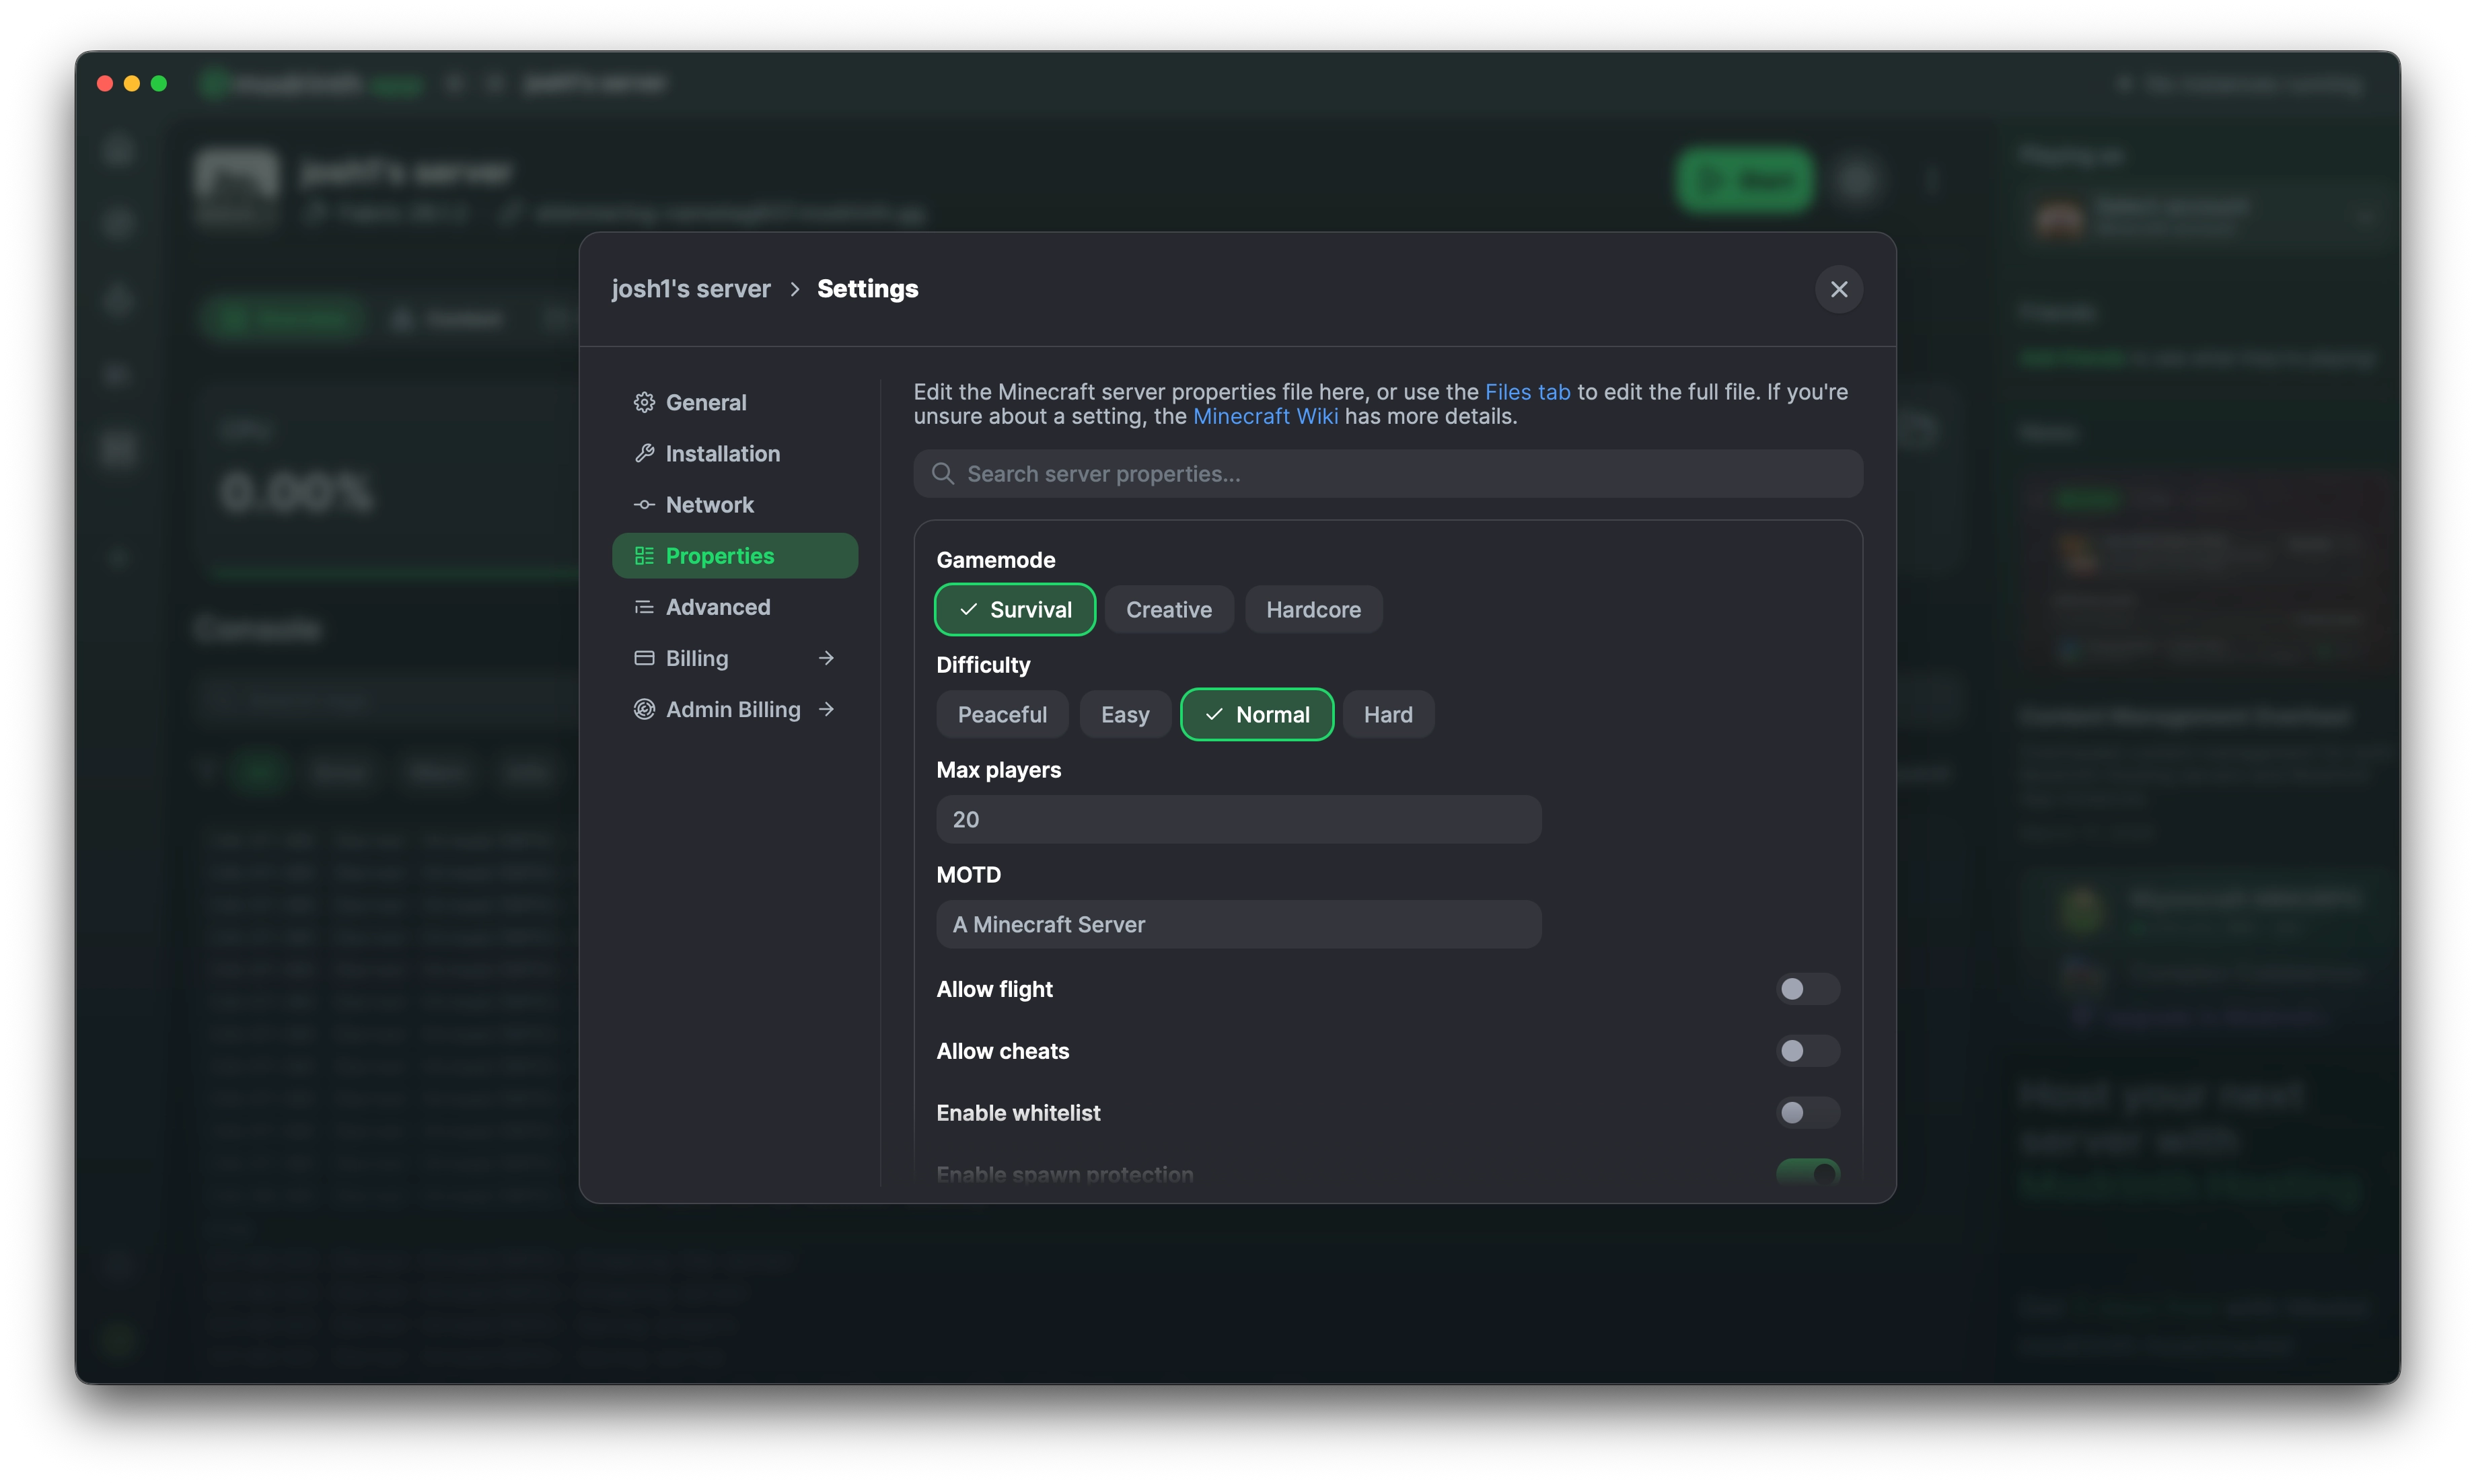Click the arrow next to Billing
The image size is (2476, 1484).
pos(826,658)
